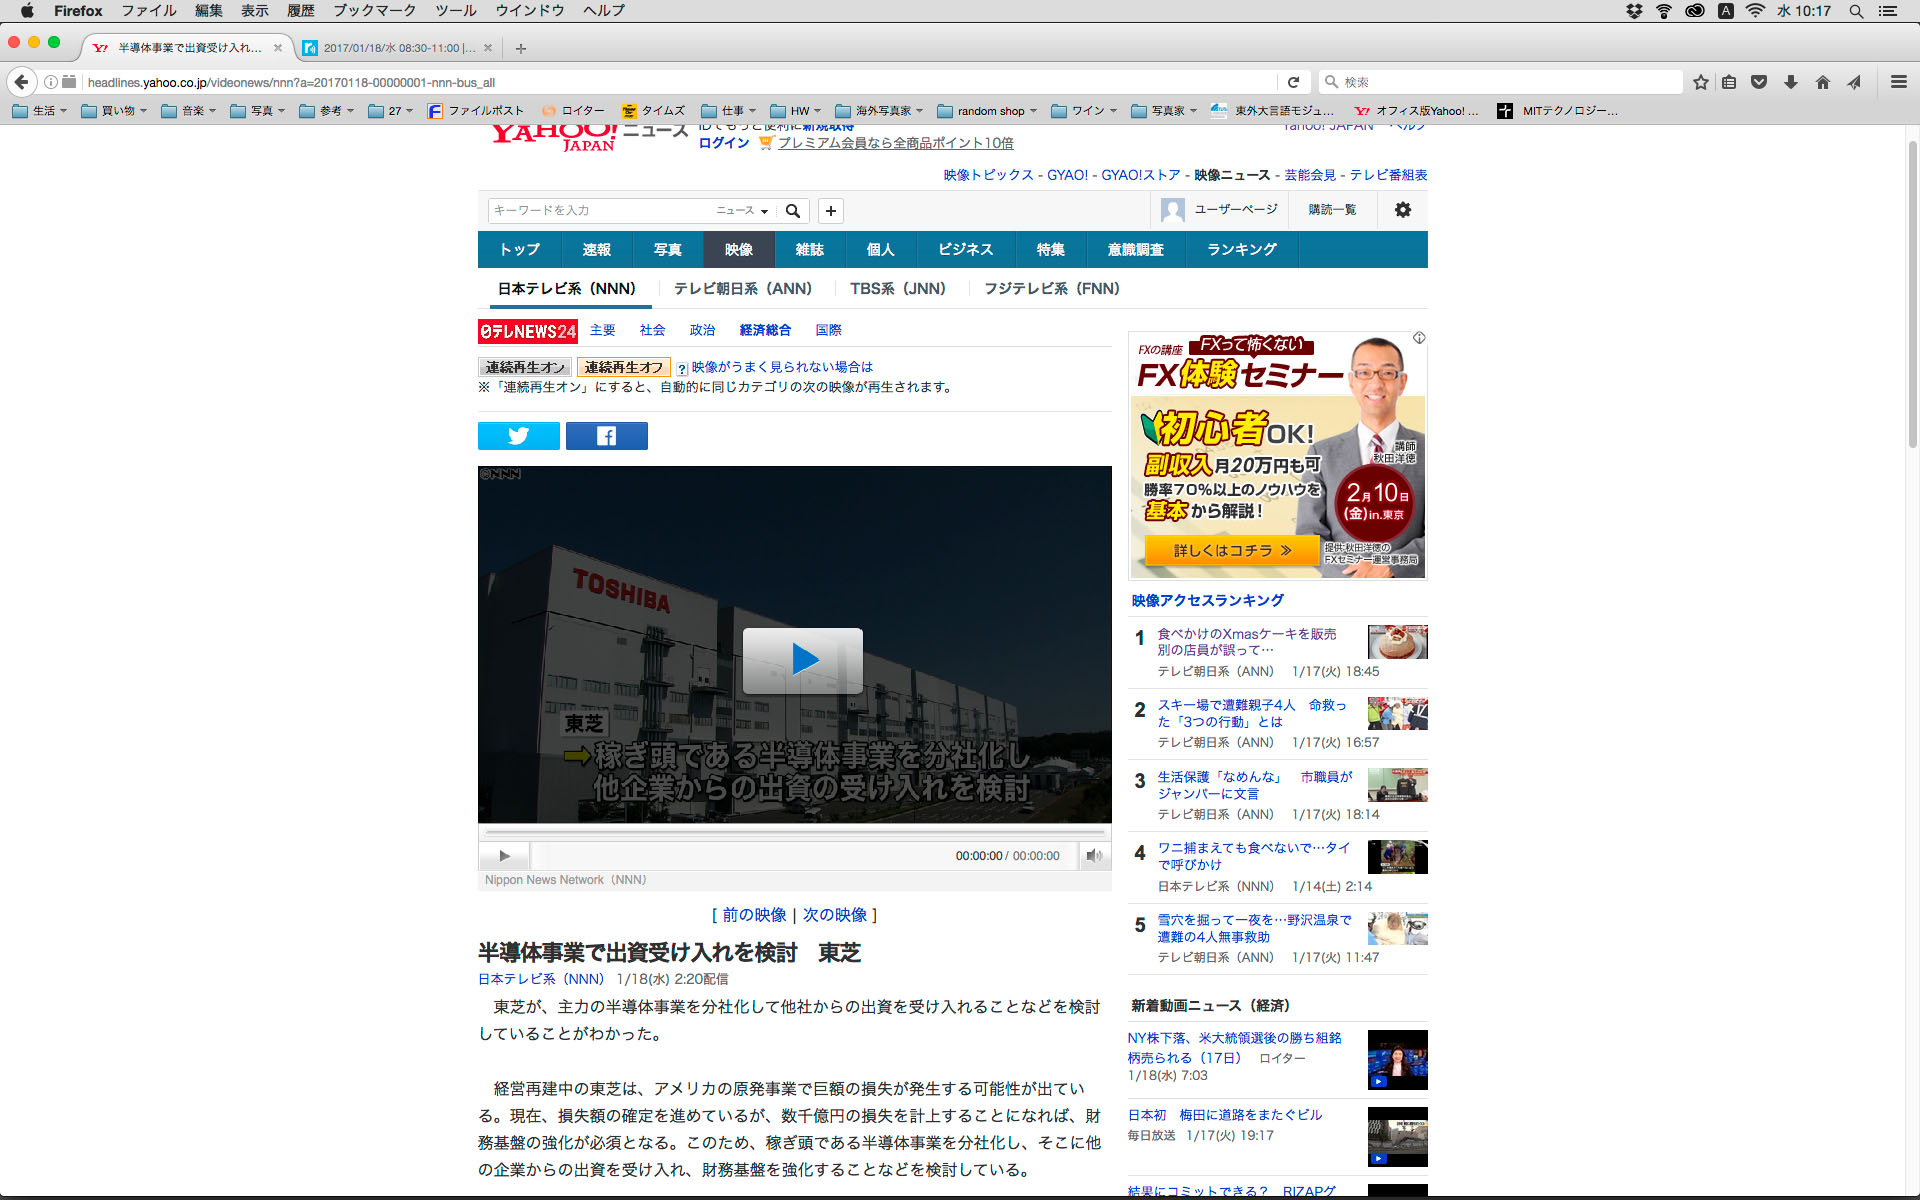Open the ブックマーク menu in the menu bar
1920x1200 pixels.
(374, 11)
